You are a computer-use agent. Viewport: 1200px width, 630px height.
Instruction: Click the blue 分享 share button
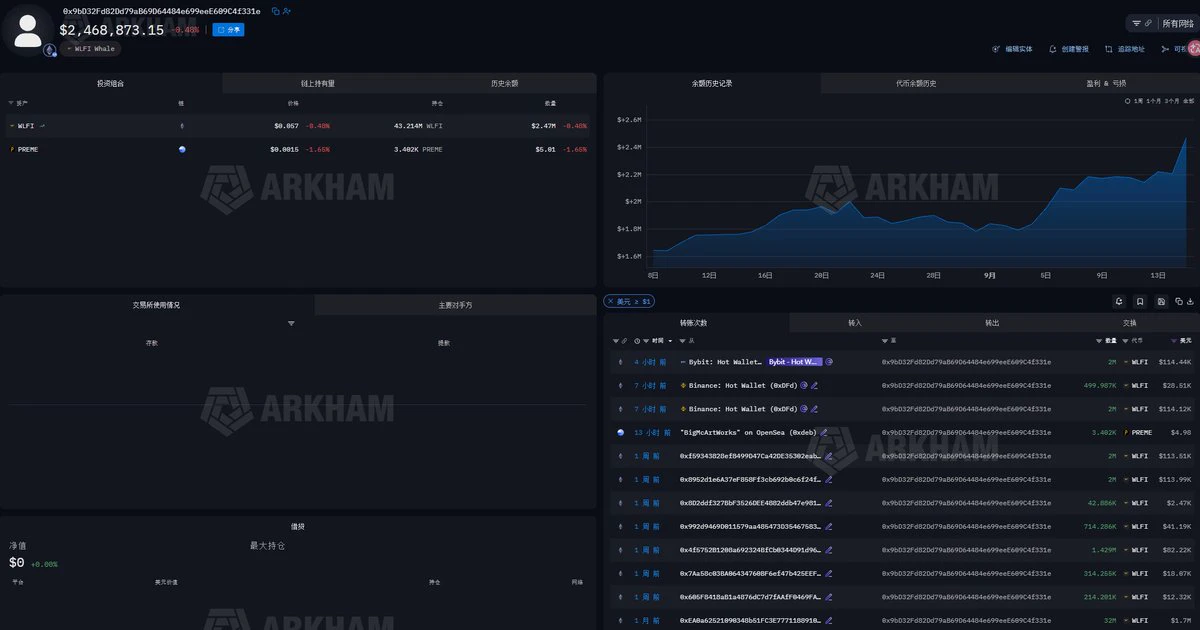228,30
